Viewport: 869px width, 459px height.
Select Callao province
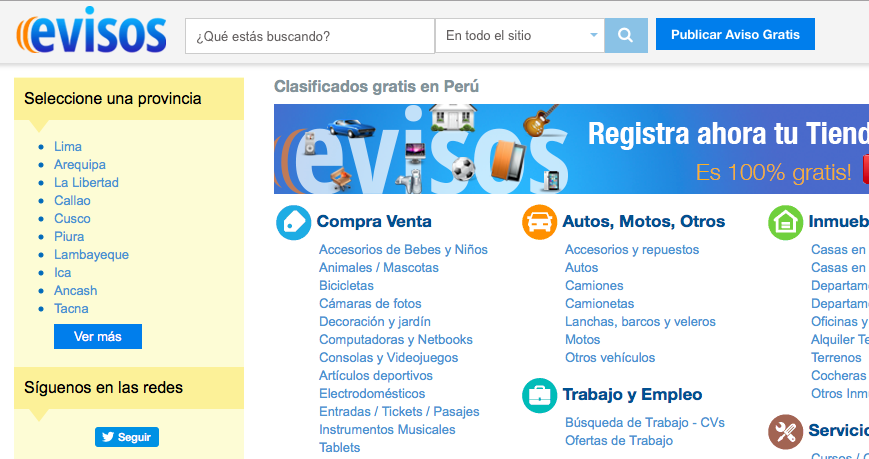72,201
